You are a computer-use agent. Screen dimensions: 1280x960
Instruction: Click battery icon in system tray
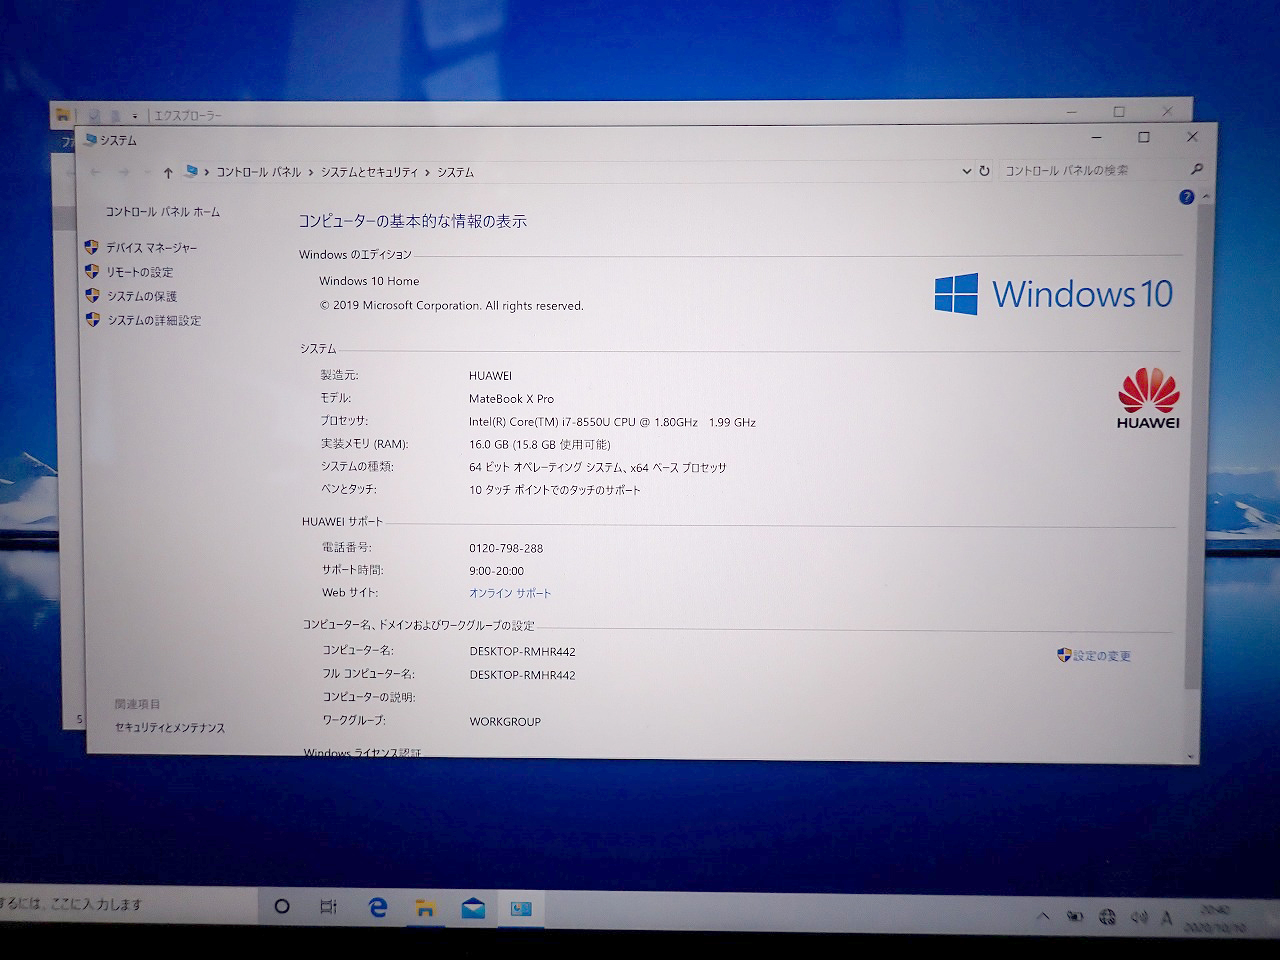coord(1076,916)
